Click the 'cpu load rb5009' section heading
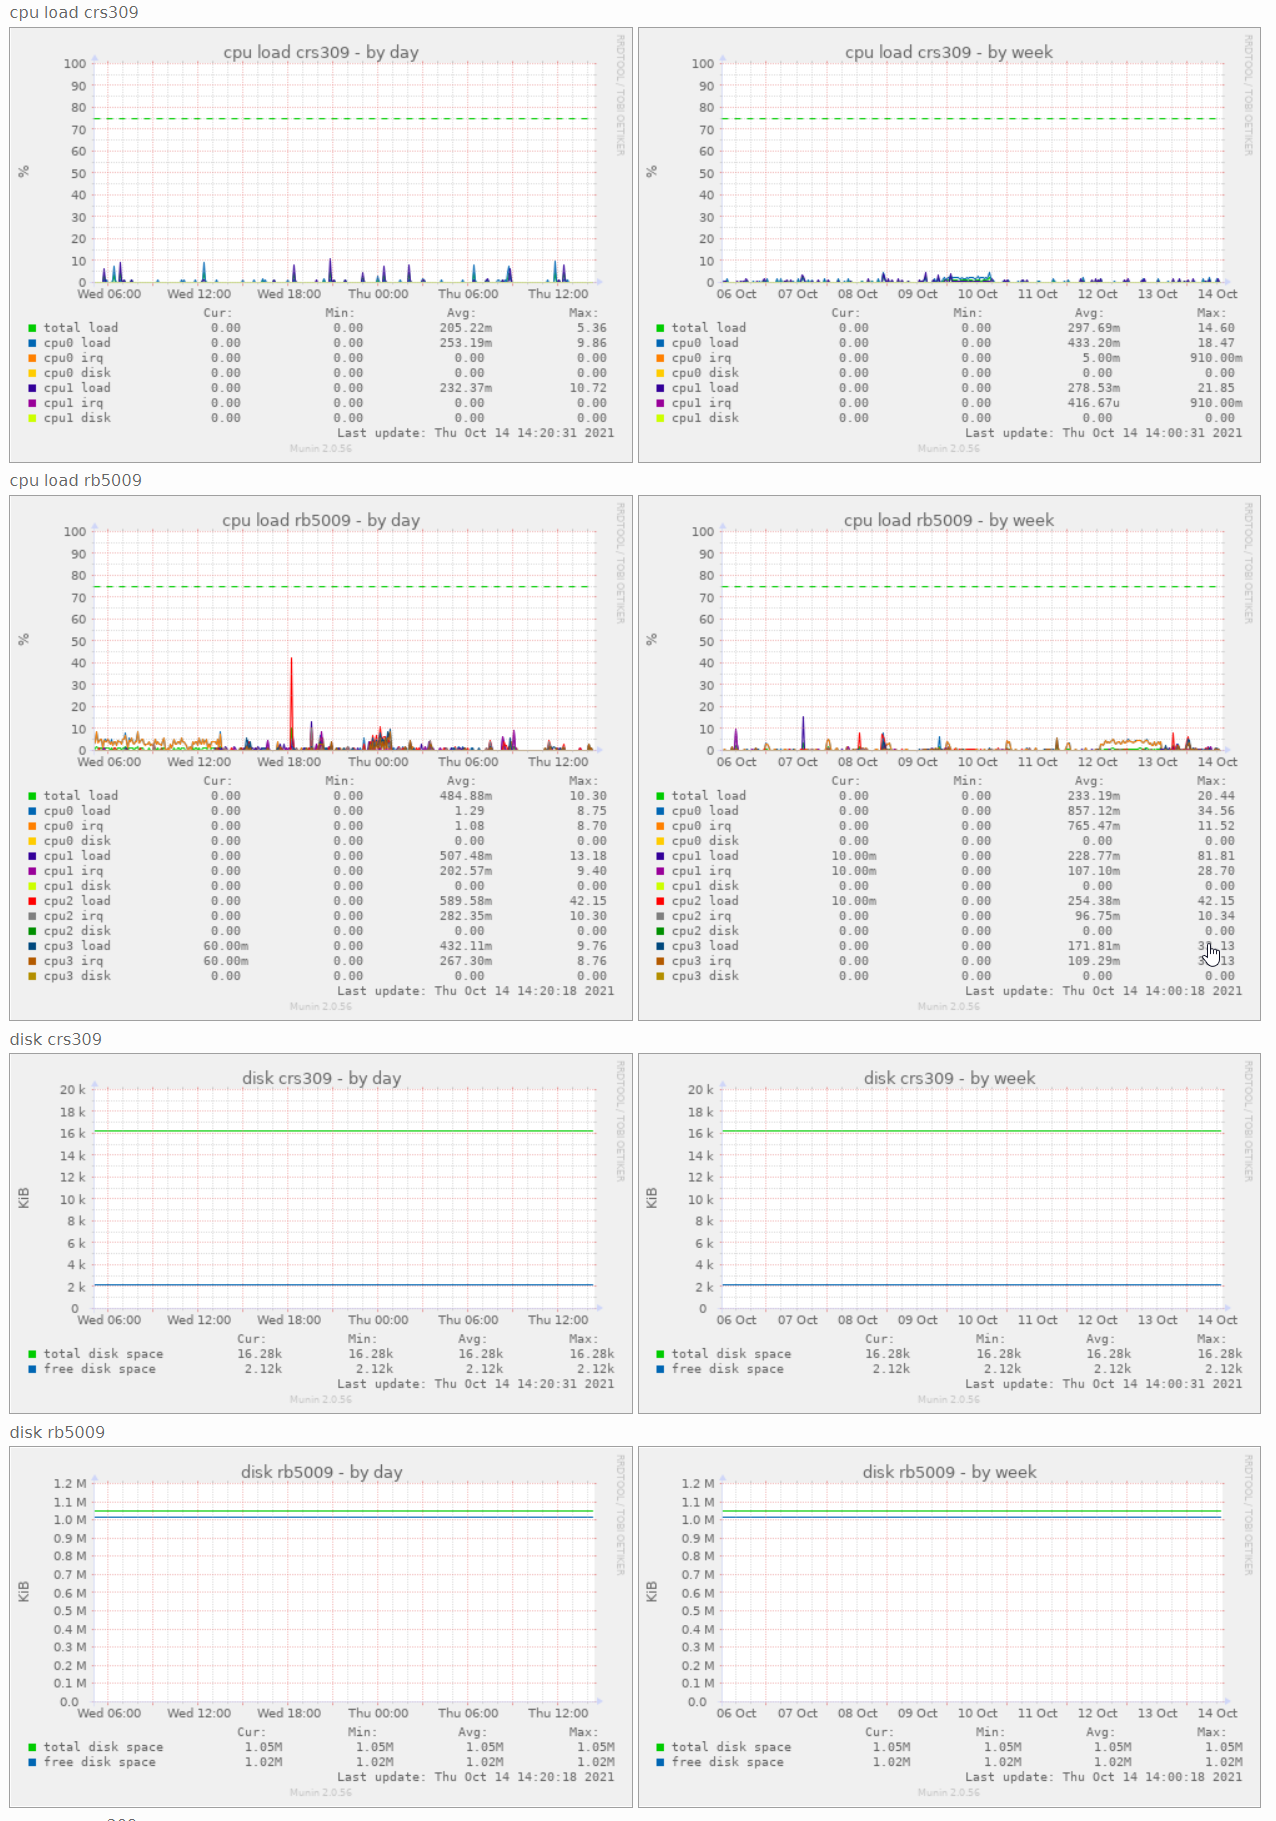Viewport: 1276px width, 1821px height. [x=76, y=480]
